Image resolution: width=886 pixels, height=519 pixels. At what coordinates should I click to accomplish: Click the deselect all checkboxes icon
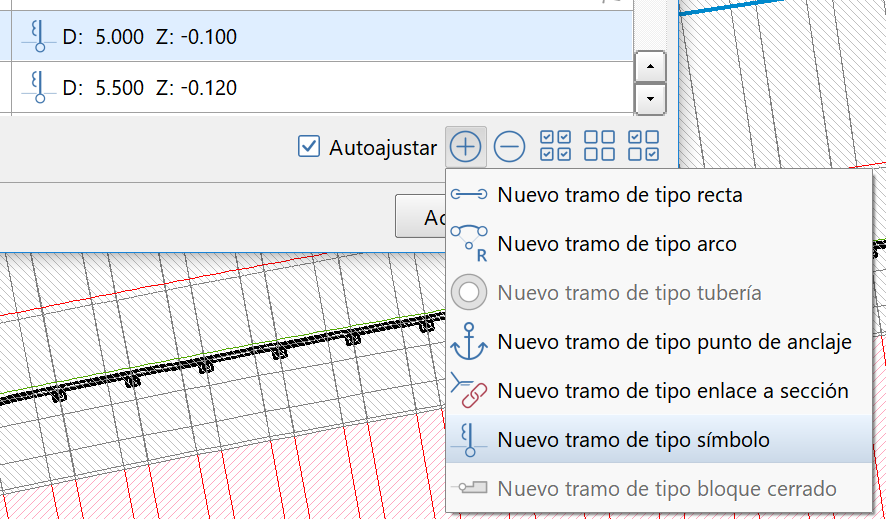point(599,146)
